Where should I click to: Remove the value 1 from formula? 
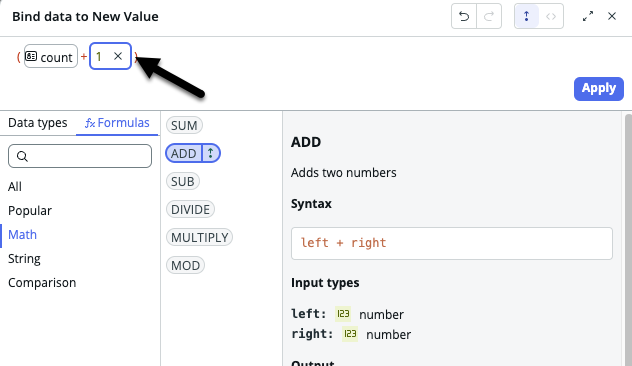click(118, 56)
